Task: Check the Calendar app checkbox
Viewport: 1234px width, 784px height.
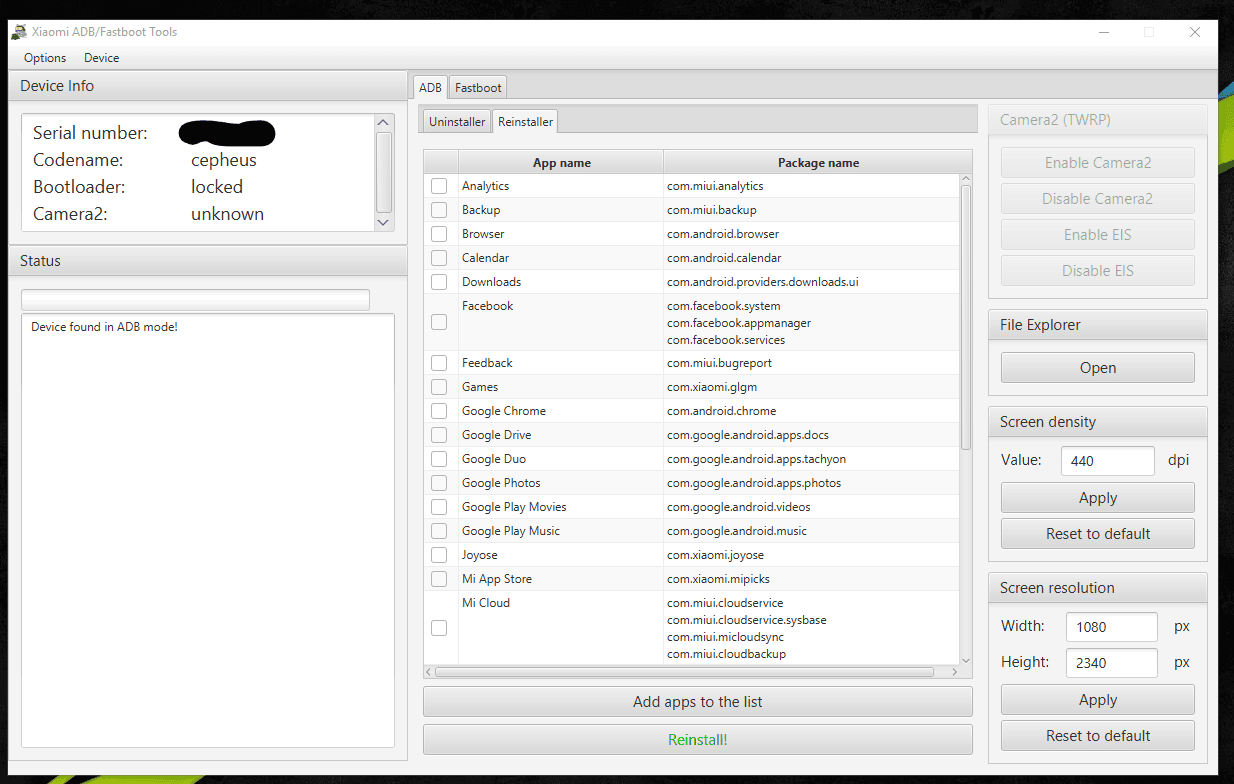Action: coord(439,258)
